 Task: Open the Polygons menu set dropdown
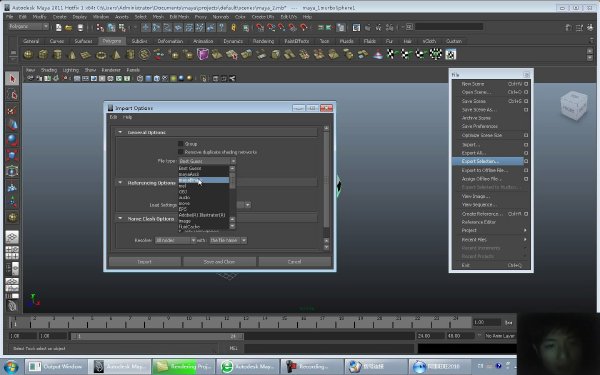point(29,26)
